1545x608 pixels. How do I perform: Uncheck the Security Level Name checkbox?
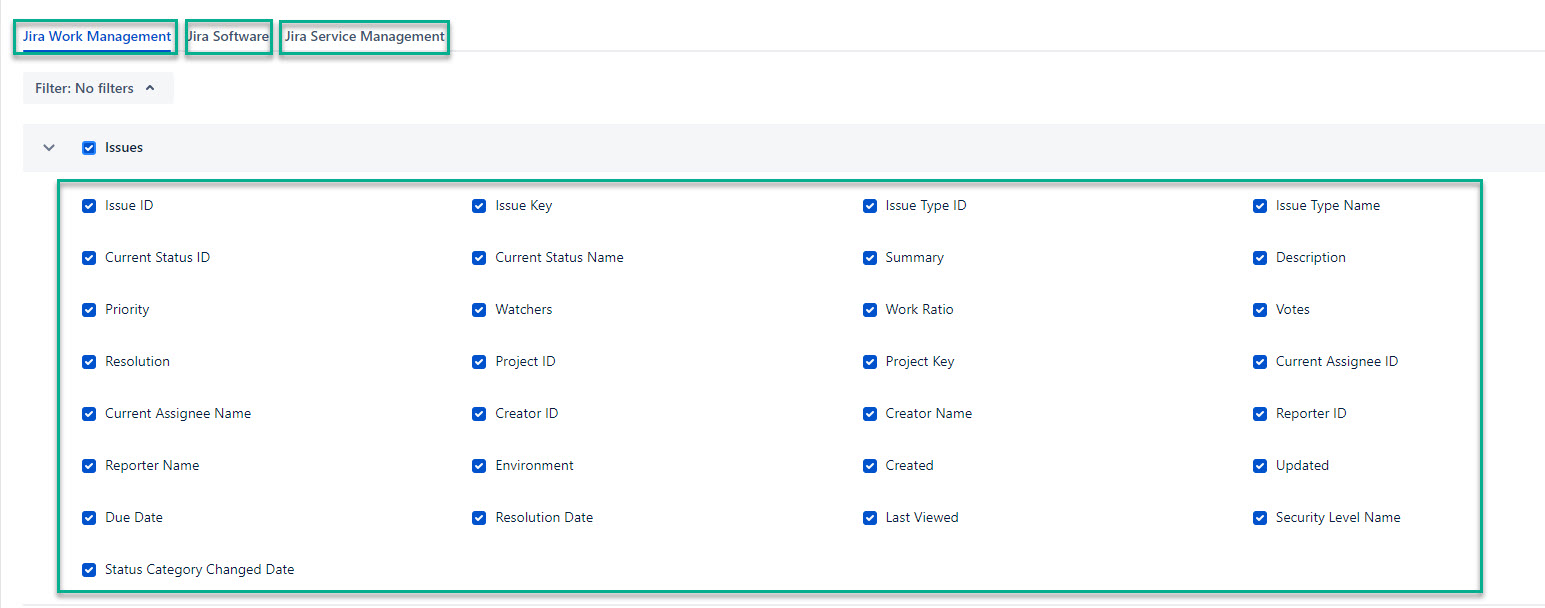tap(1260, 518)
